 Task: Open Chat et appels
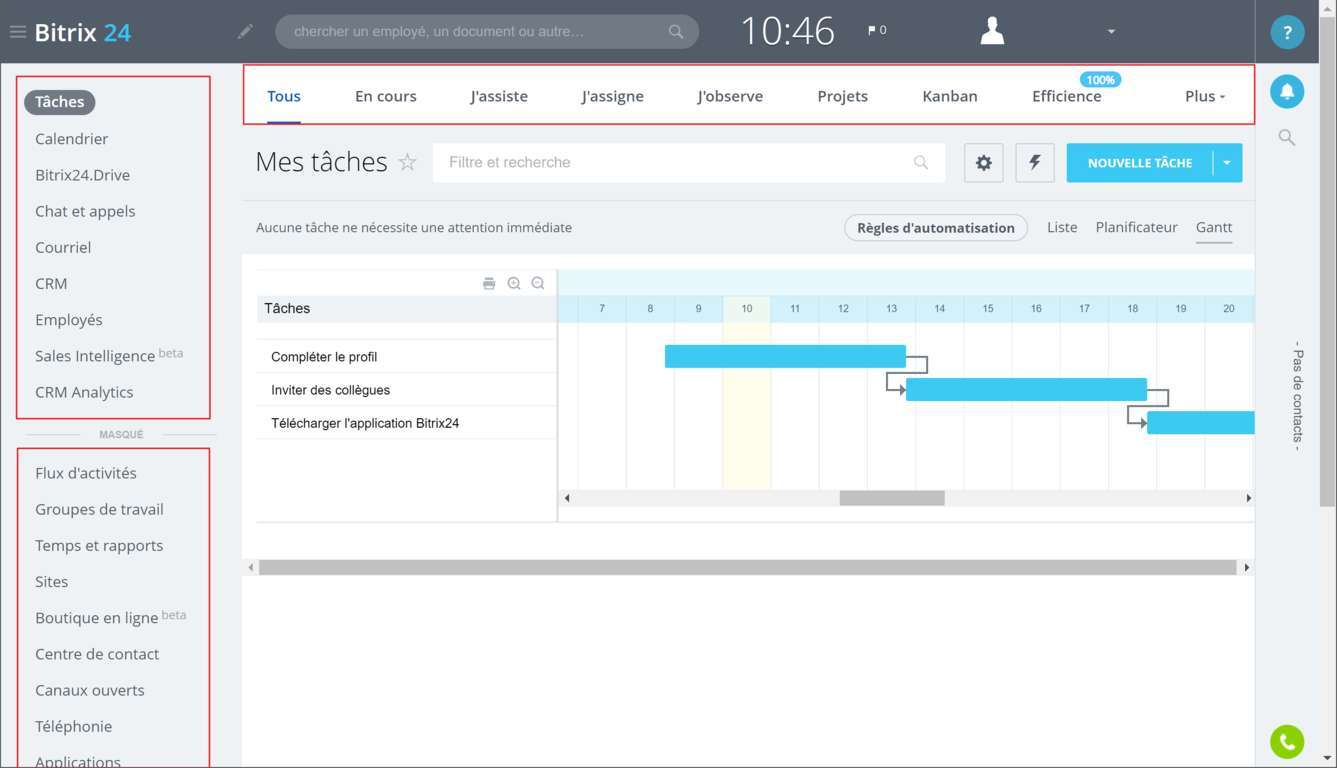[85, 211]
